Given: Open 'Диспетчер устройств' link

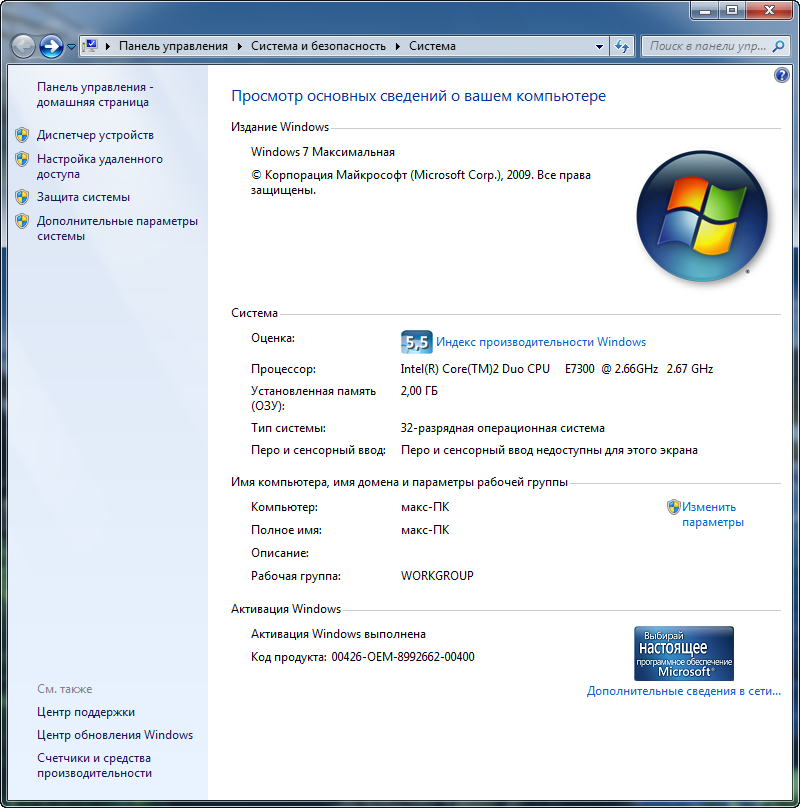Looking at the screenshot, I should coord(95,135).
